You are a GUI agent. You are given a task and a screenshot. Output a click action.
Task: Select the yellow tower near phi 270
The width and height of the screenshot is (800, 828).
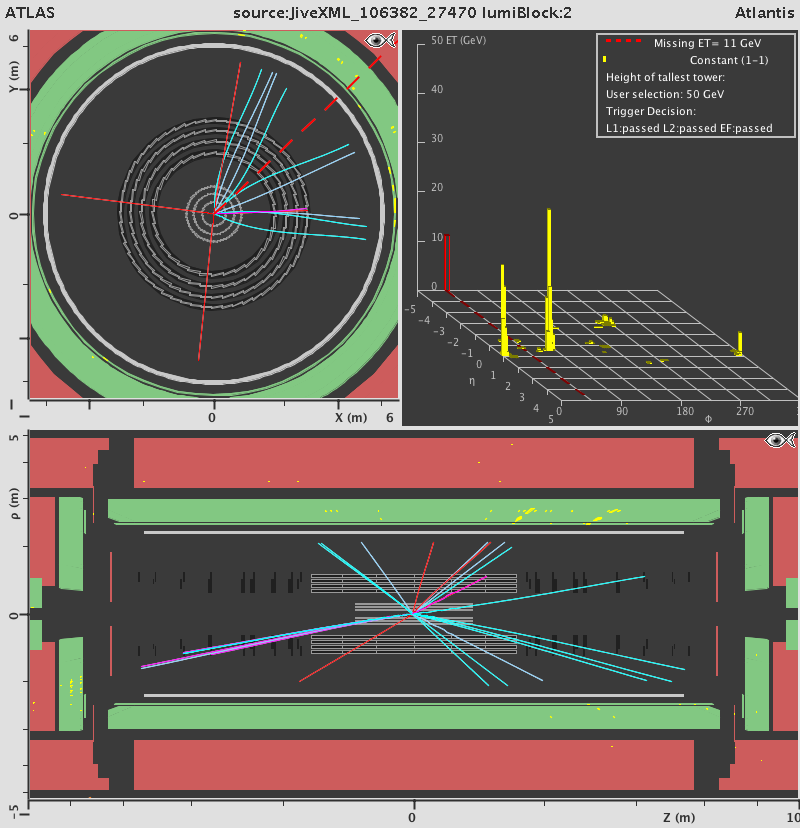click(x=739, y=343)
